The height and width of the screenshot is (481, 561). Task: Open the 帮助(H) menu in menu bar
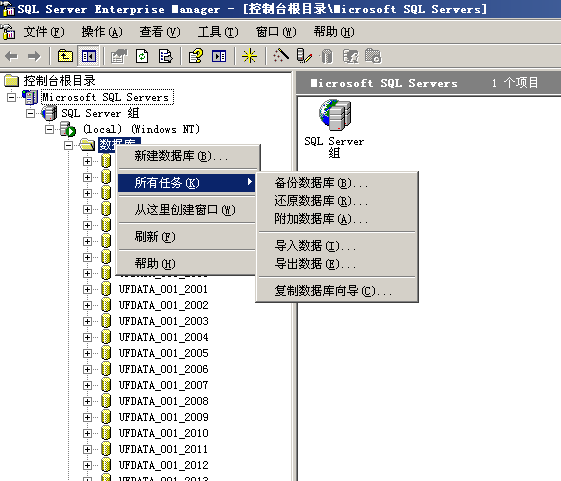click(x=334, y=32)
